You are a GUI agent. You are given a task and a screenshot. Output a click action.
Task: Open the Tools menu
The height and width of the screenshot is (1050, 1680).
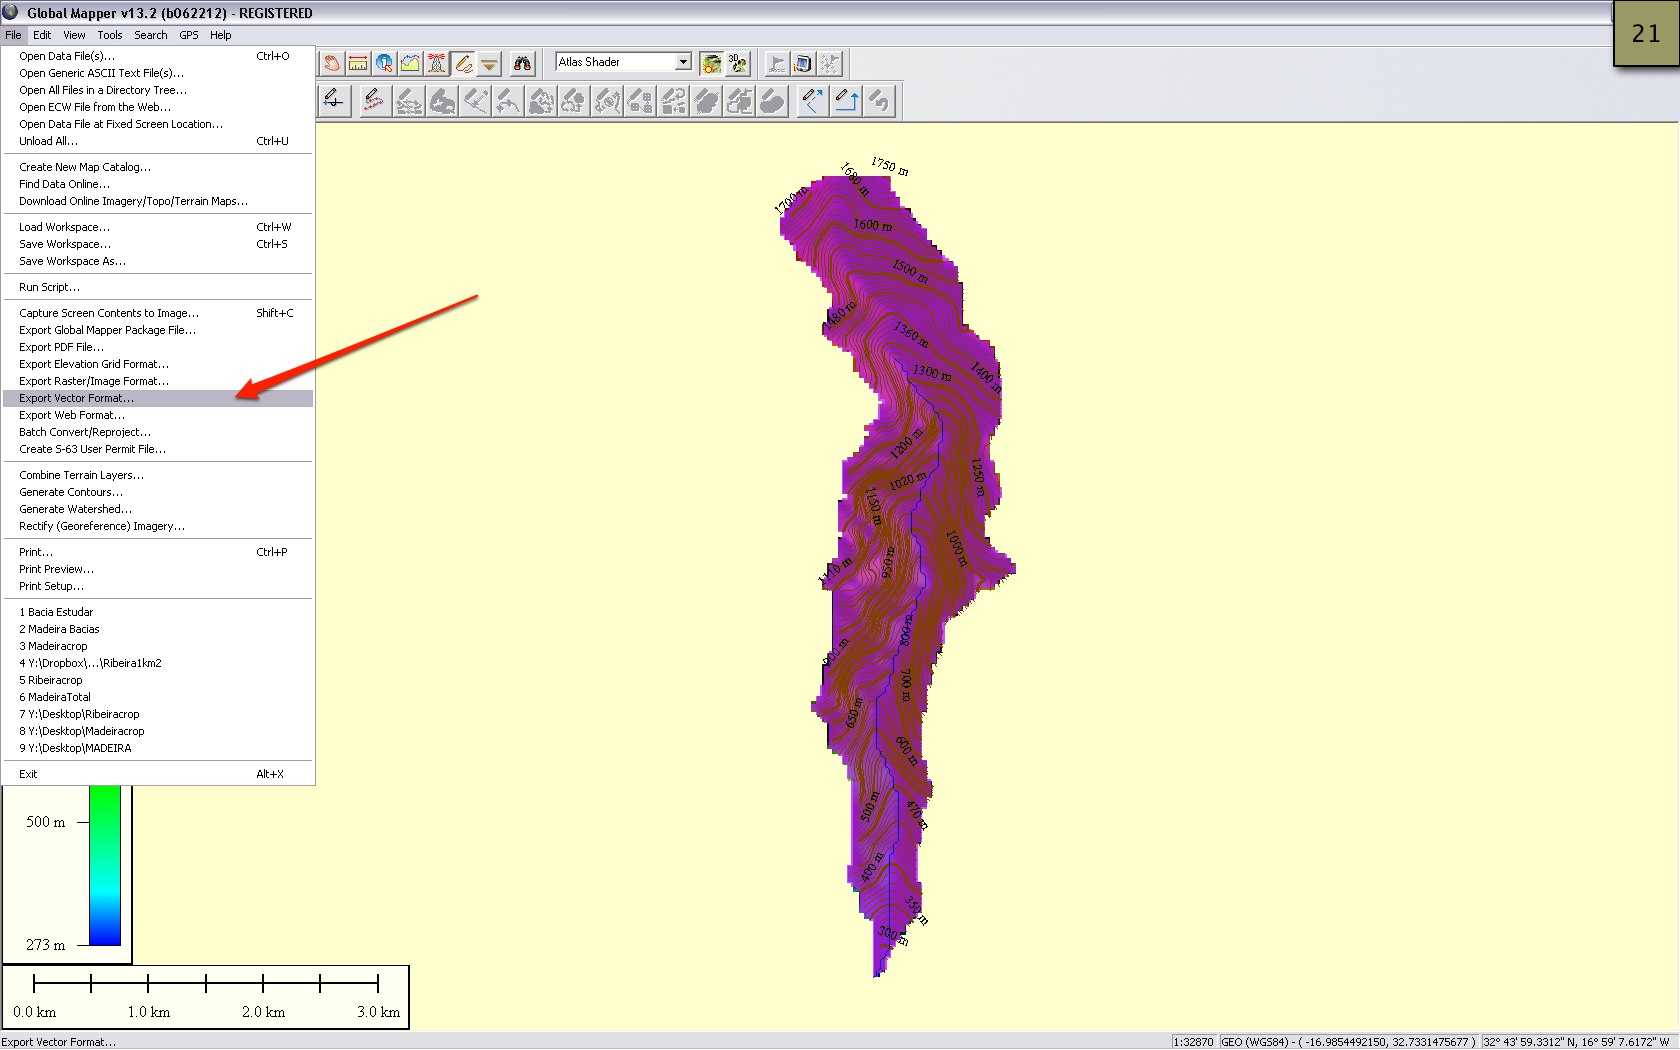(110, 35)
